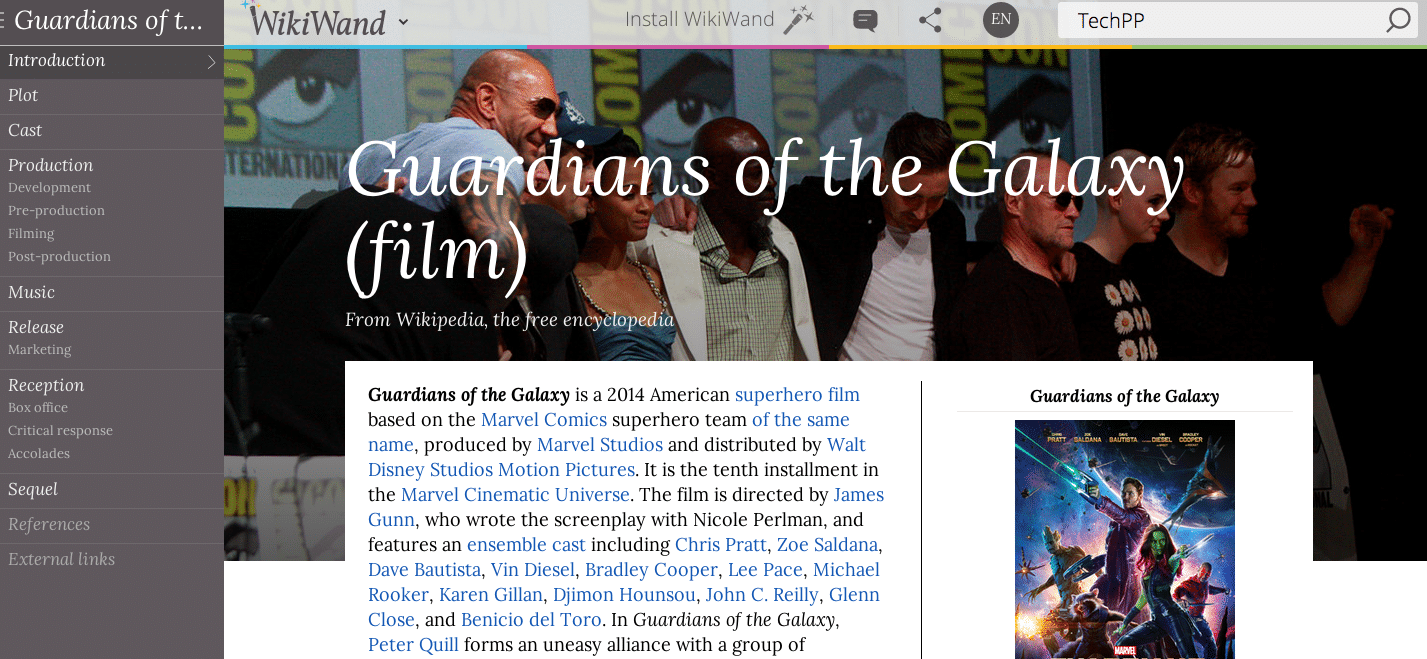Click the infobox title Guardians of the Galaxy
Image resolution: width=1427 pixels, height=659 pixels.
click(x=1124, y=396)
